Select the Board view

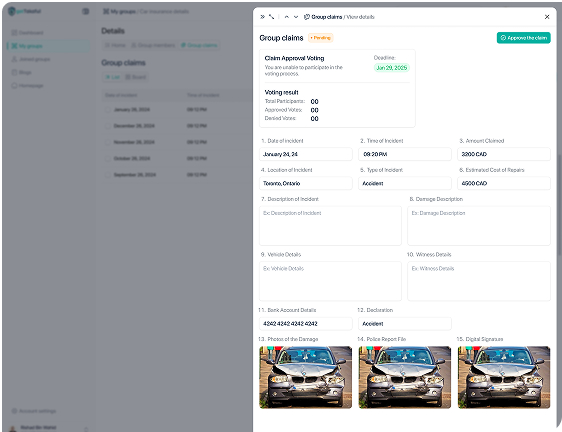[135, 77]
